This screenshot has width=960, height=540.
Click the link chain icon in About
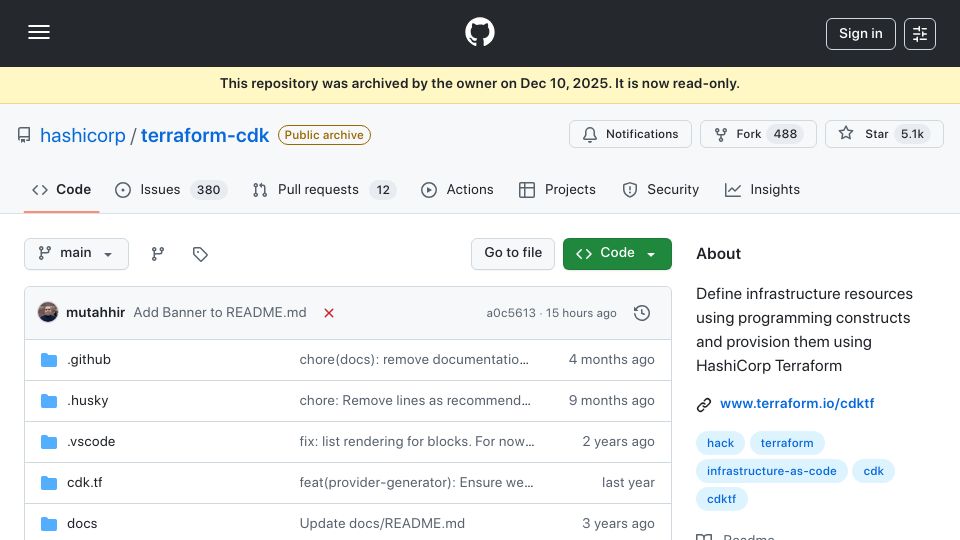pyautogui.click(x=703, y=405)
